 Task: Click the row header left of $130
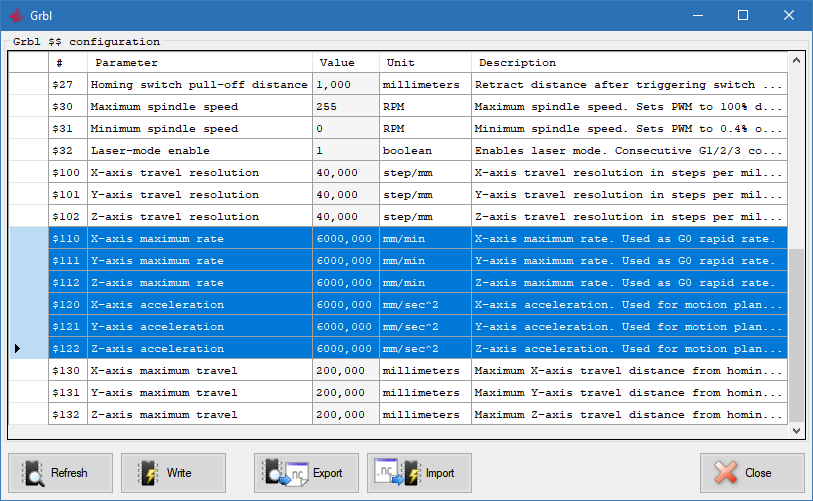coord(29,370)
